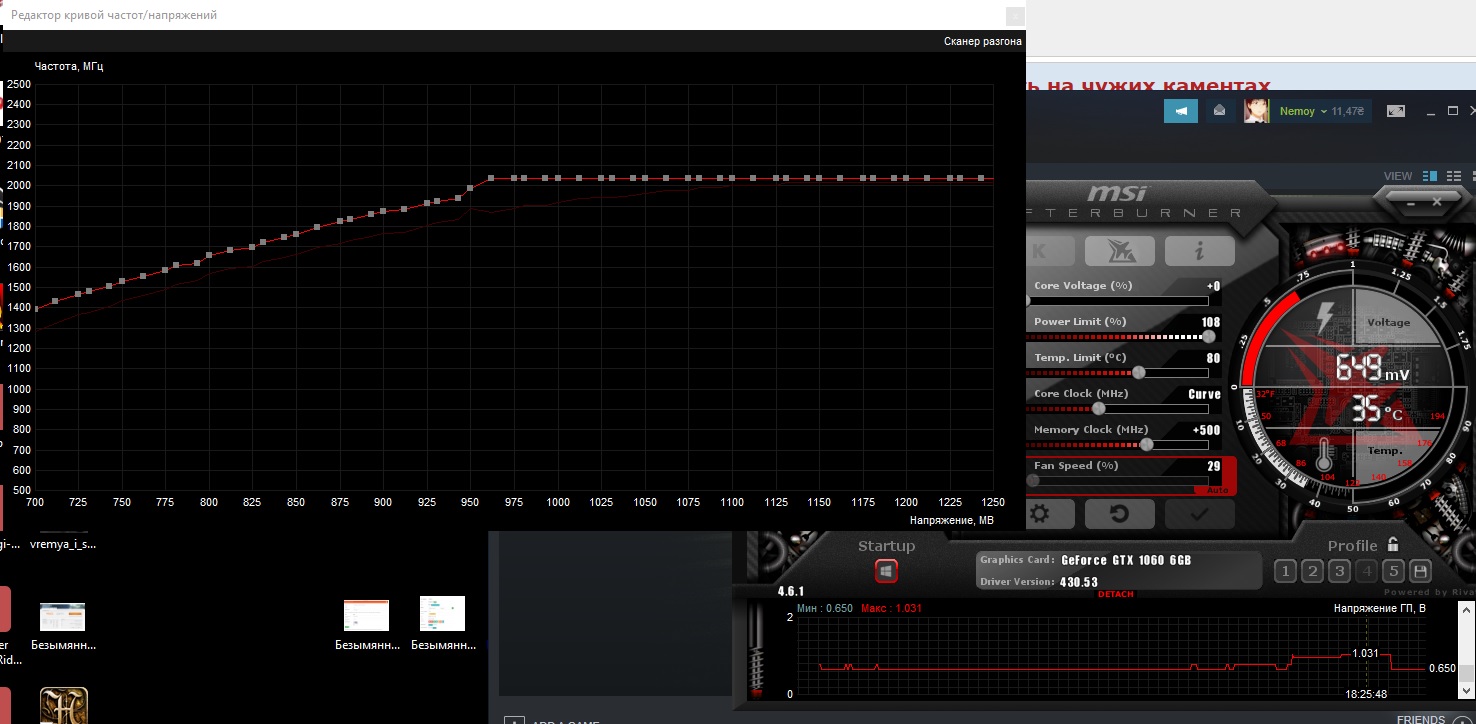
Task: Open the Steam inbox envelope icon
Action: tap(1219, 111)
